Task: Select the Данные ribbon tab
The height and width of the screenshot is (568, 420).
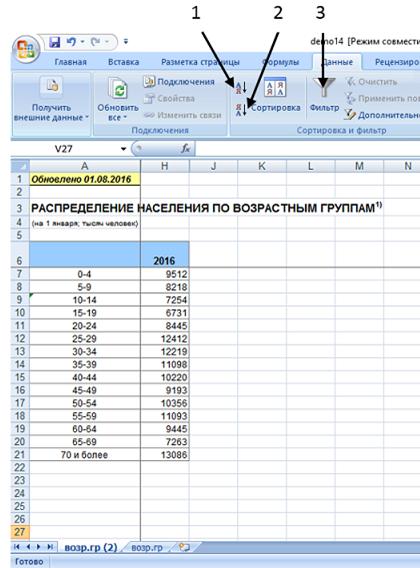Action: (x=337, y=62)
